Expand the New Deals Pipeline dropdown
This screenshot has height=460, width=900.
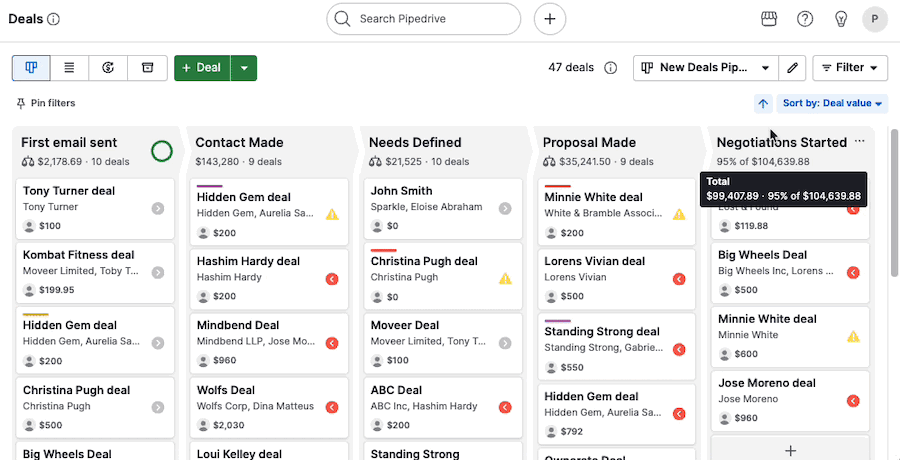(x=706, y=68)
